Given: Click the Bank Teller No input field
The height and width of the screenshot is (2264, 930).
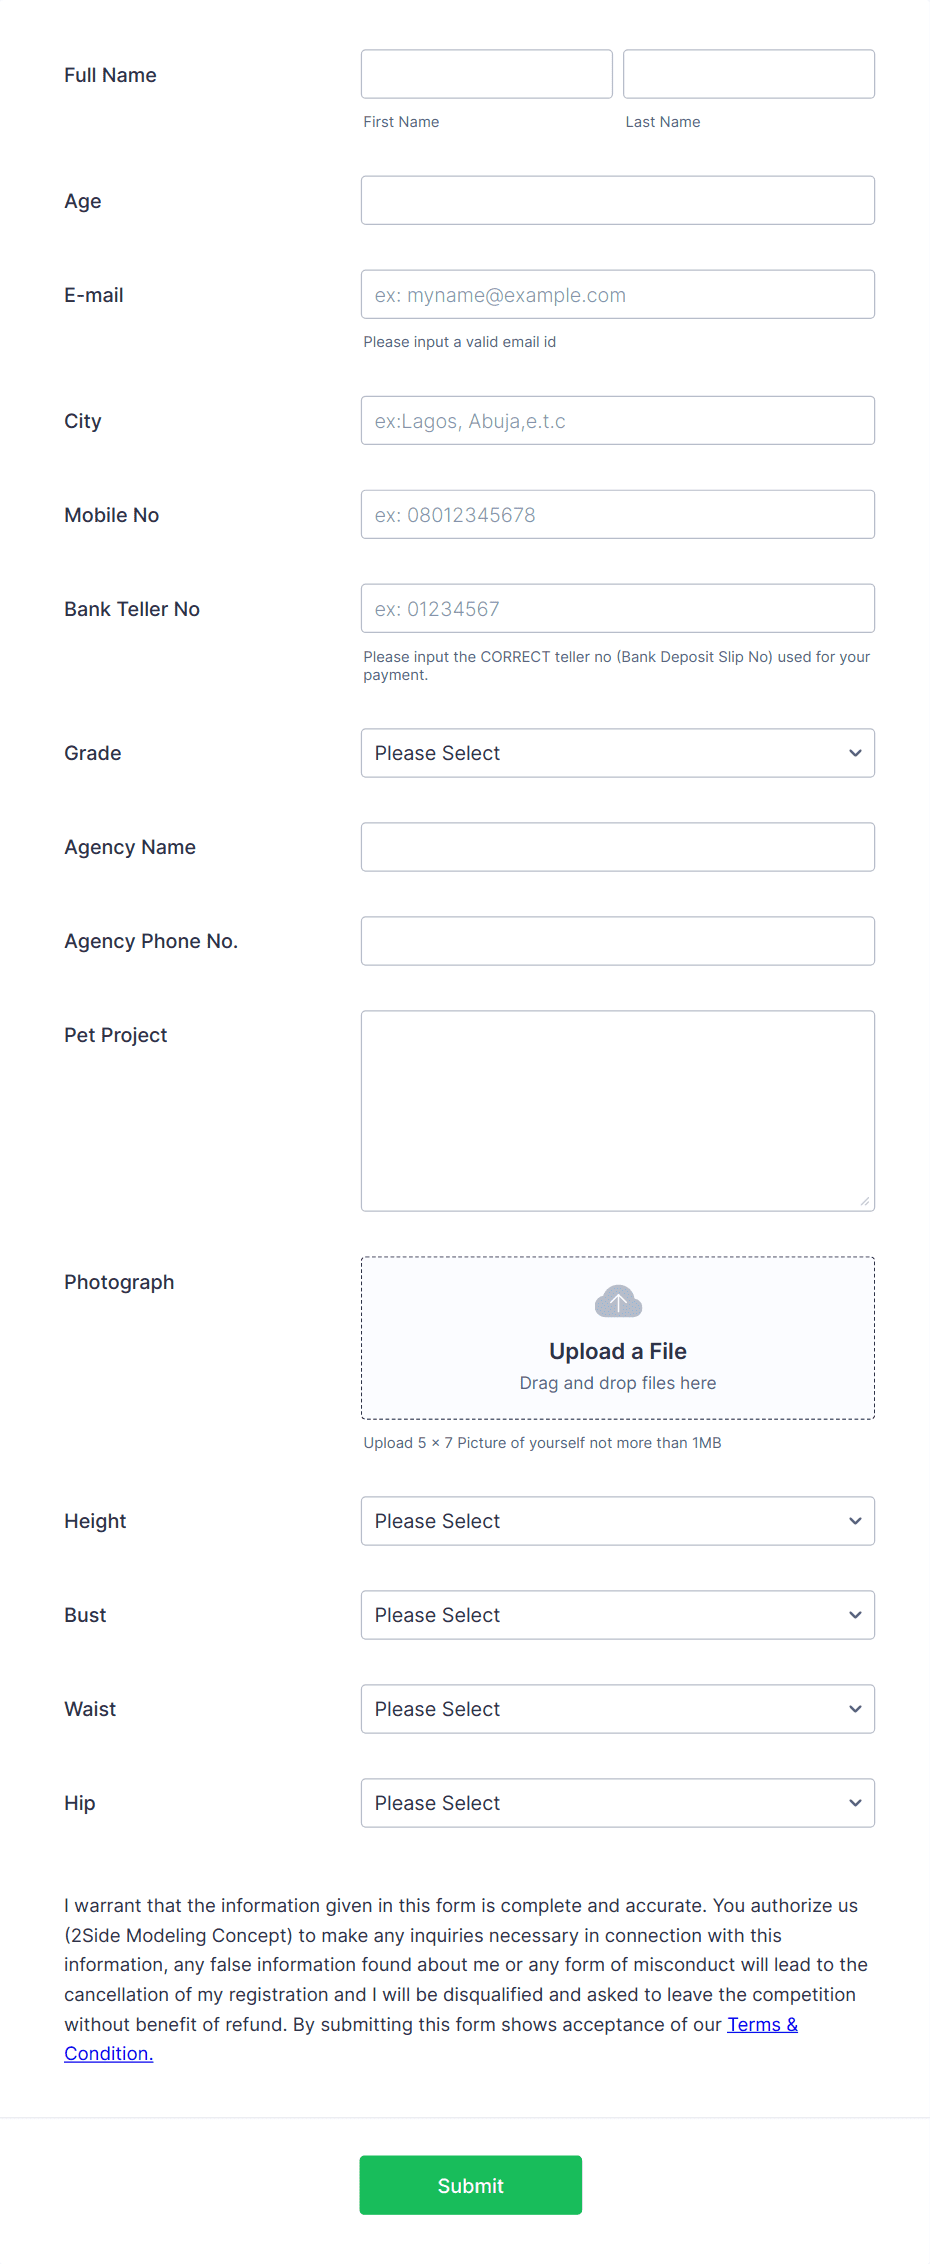Looking at the screenshot, I should point(617,607).
